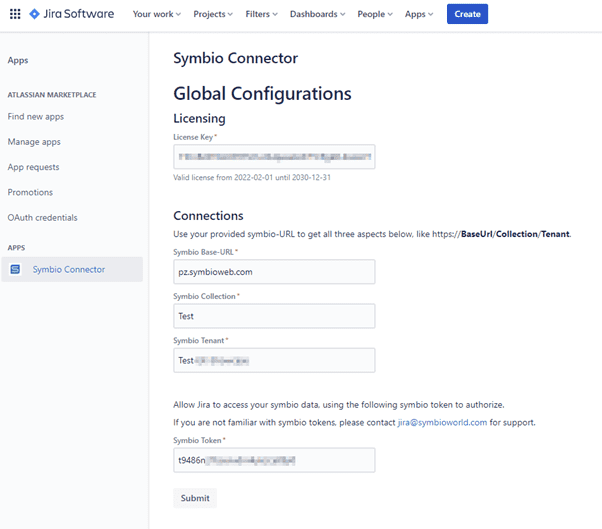Go to Manage apps
Viewport: 602px width, 529px height.
[x=34, y=142]
